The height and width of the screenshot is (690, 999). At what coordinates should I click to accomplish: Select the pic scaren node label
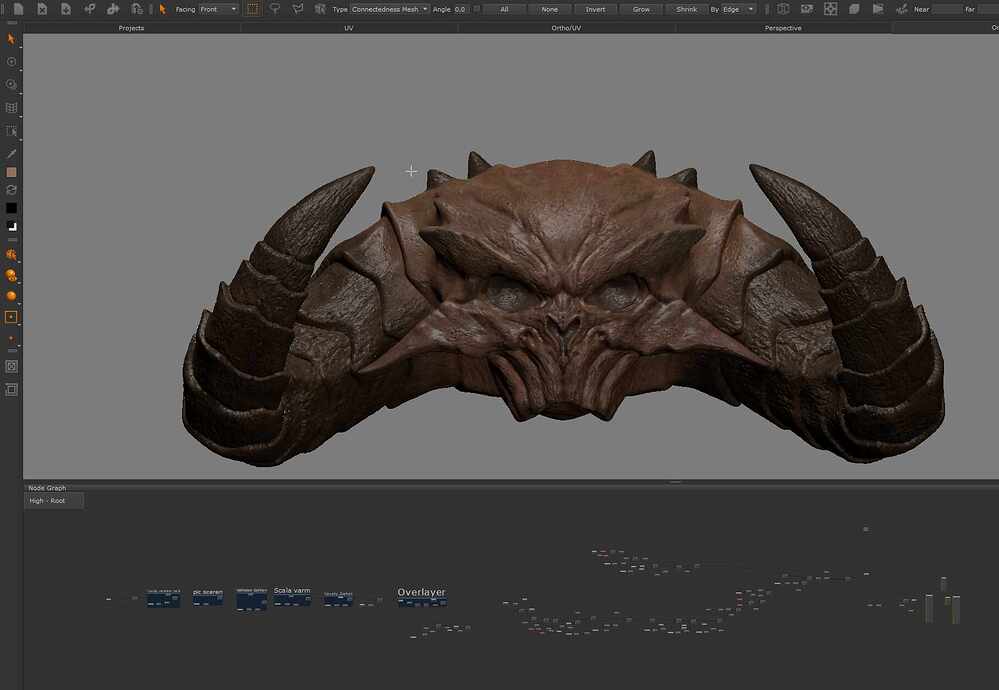pyautogui.click(x=208, y=592)
